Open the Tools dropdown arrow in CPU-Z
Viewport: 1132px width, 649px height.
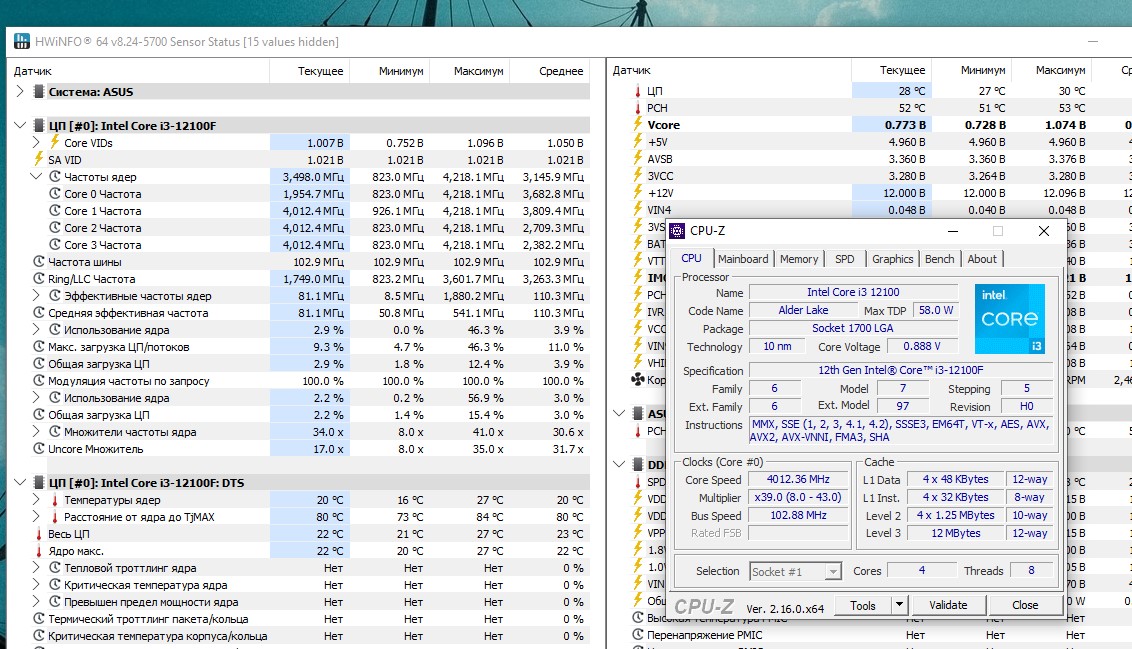click(x=899, y=605)
